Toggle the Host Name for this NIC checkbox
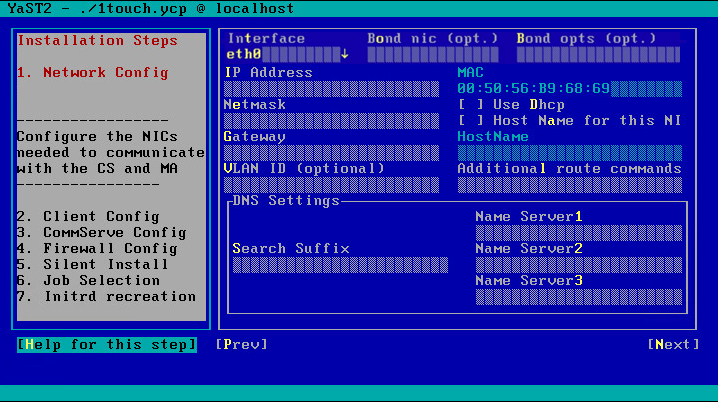This screenshot has width=718, height=402. click(x=470, y=120)
